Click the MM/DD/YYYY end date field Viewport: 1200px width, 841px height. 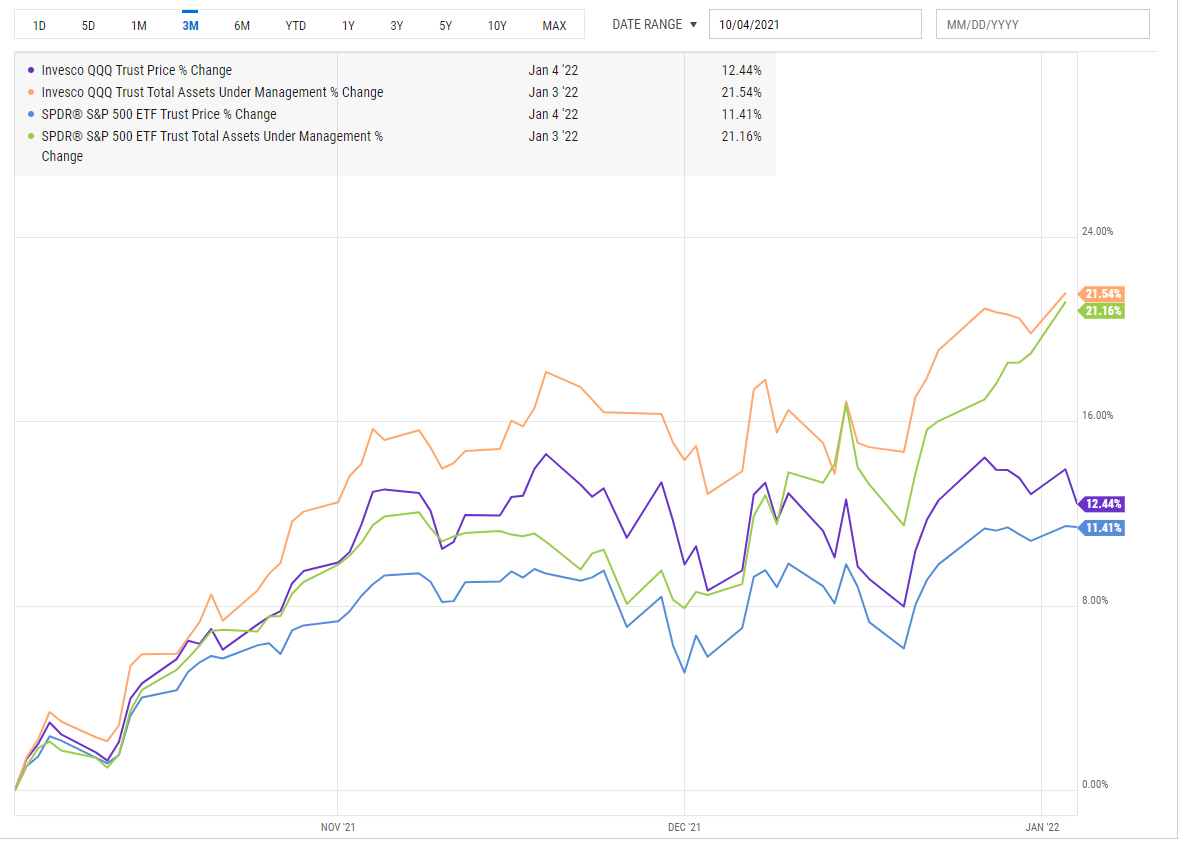coord(1043,24)
